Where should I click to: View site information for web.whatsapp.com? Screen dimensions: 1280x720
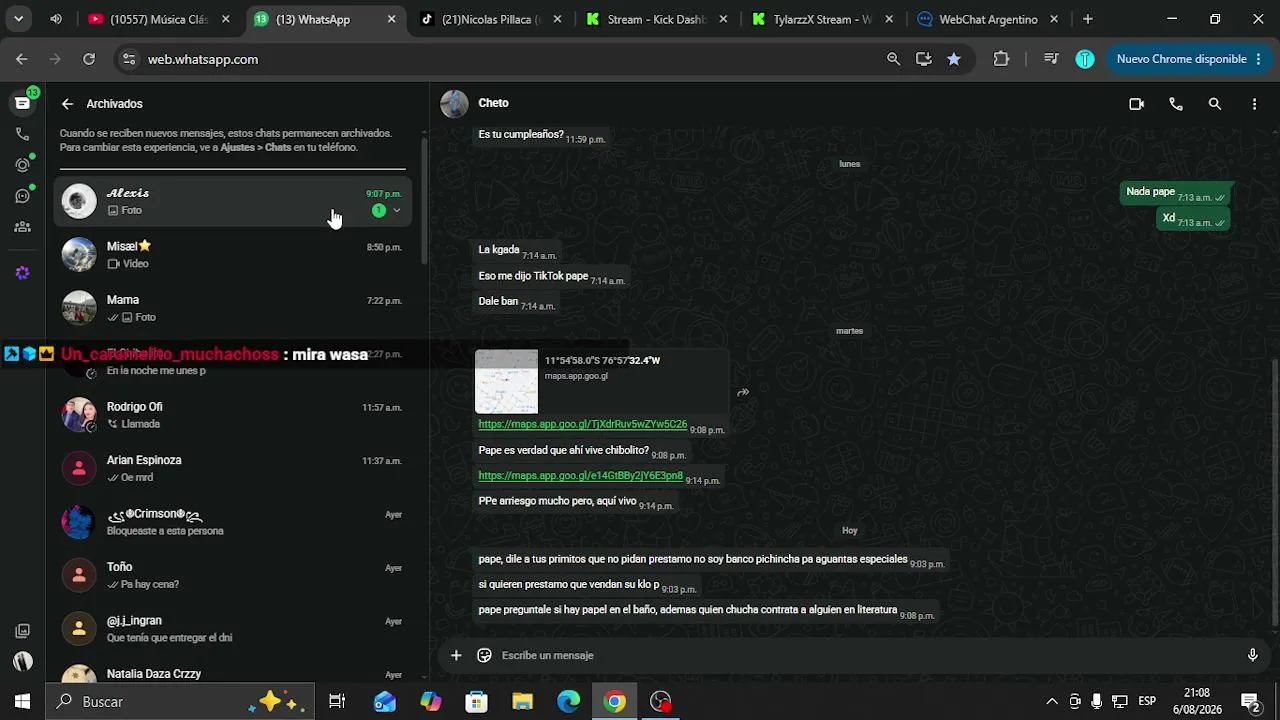[128, 59]
